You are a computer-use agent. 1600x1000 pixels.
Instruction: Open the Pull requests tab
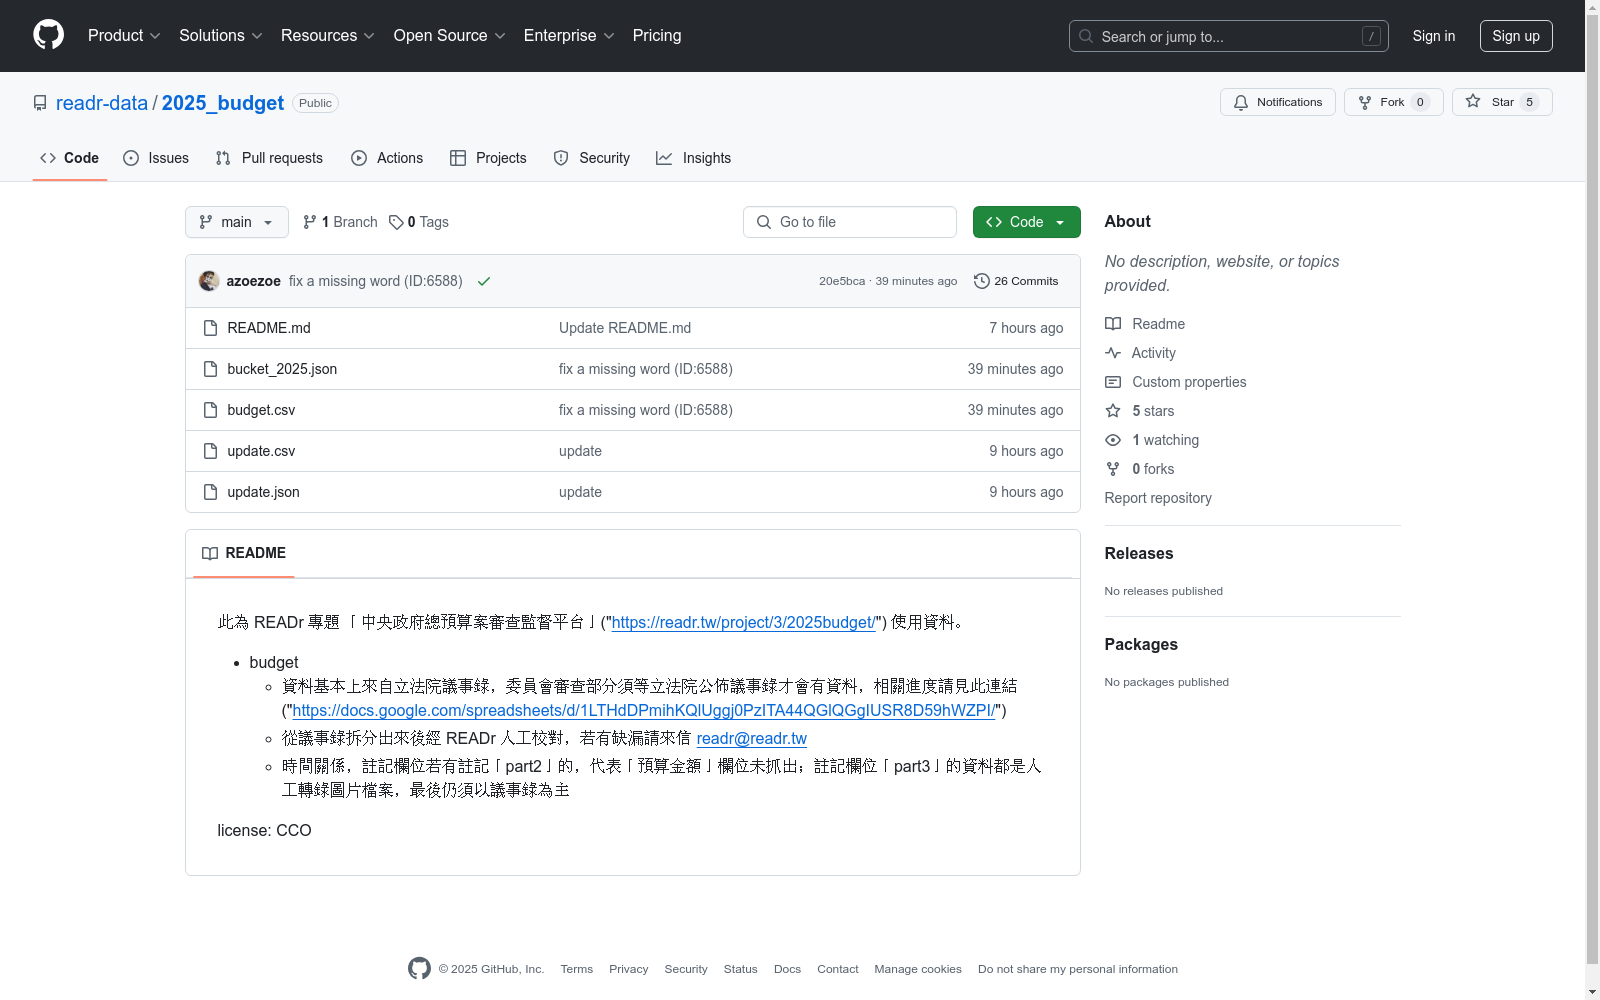(x=269, y=158)
